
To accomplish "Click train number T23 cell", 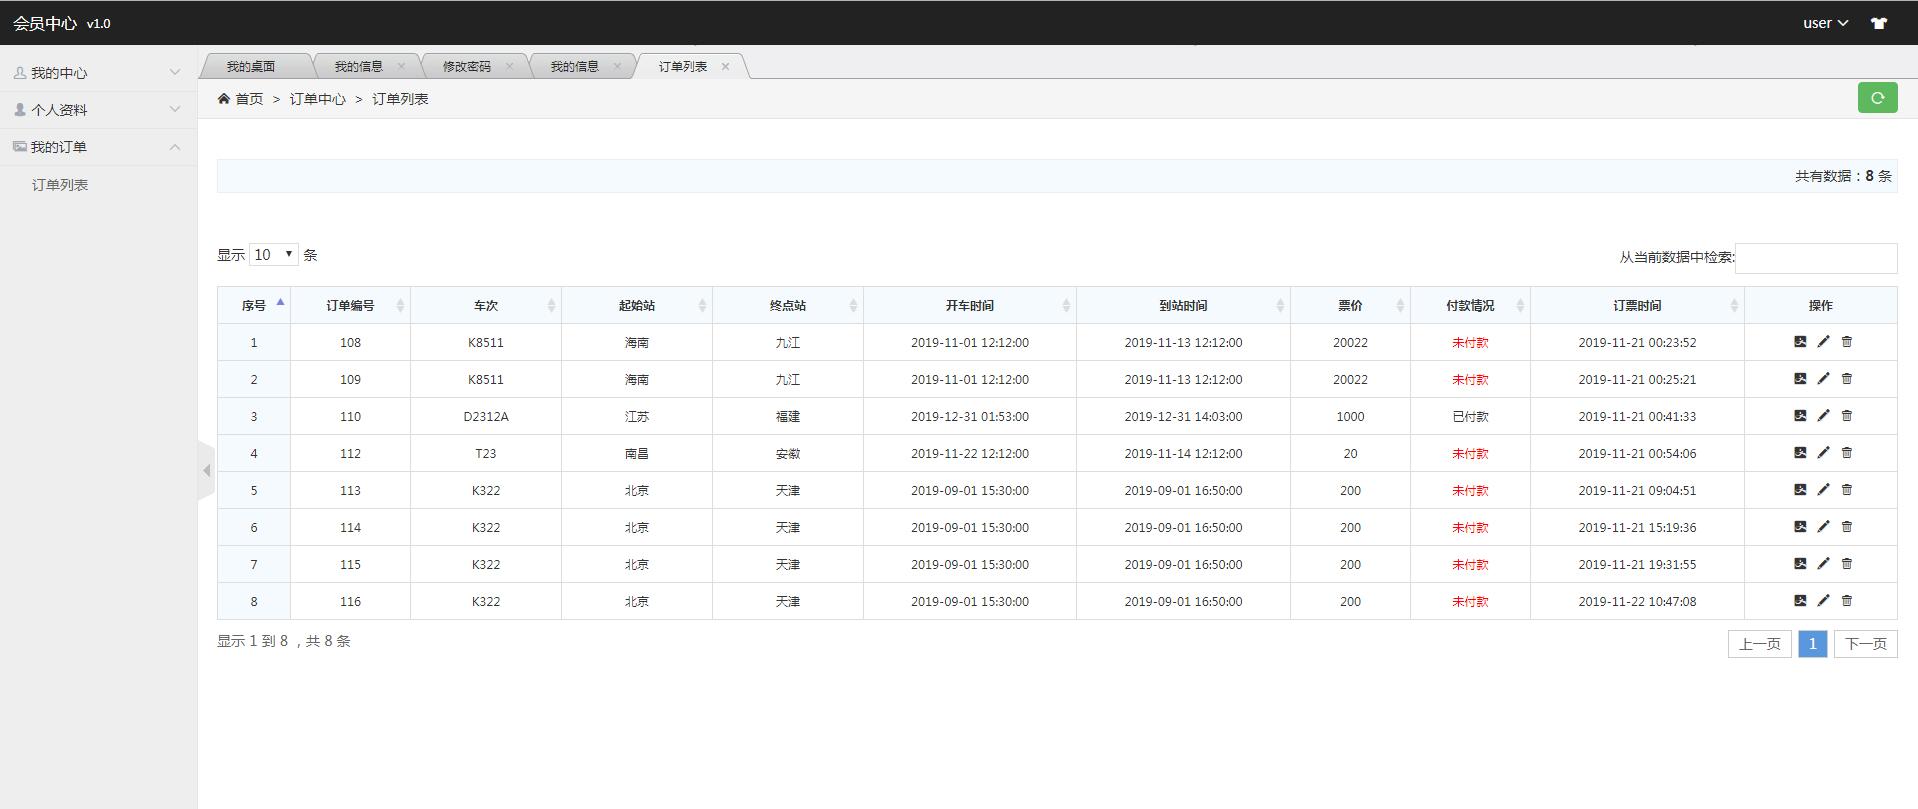I will tap(486, 453).
